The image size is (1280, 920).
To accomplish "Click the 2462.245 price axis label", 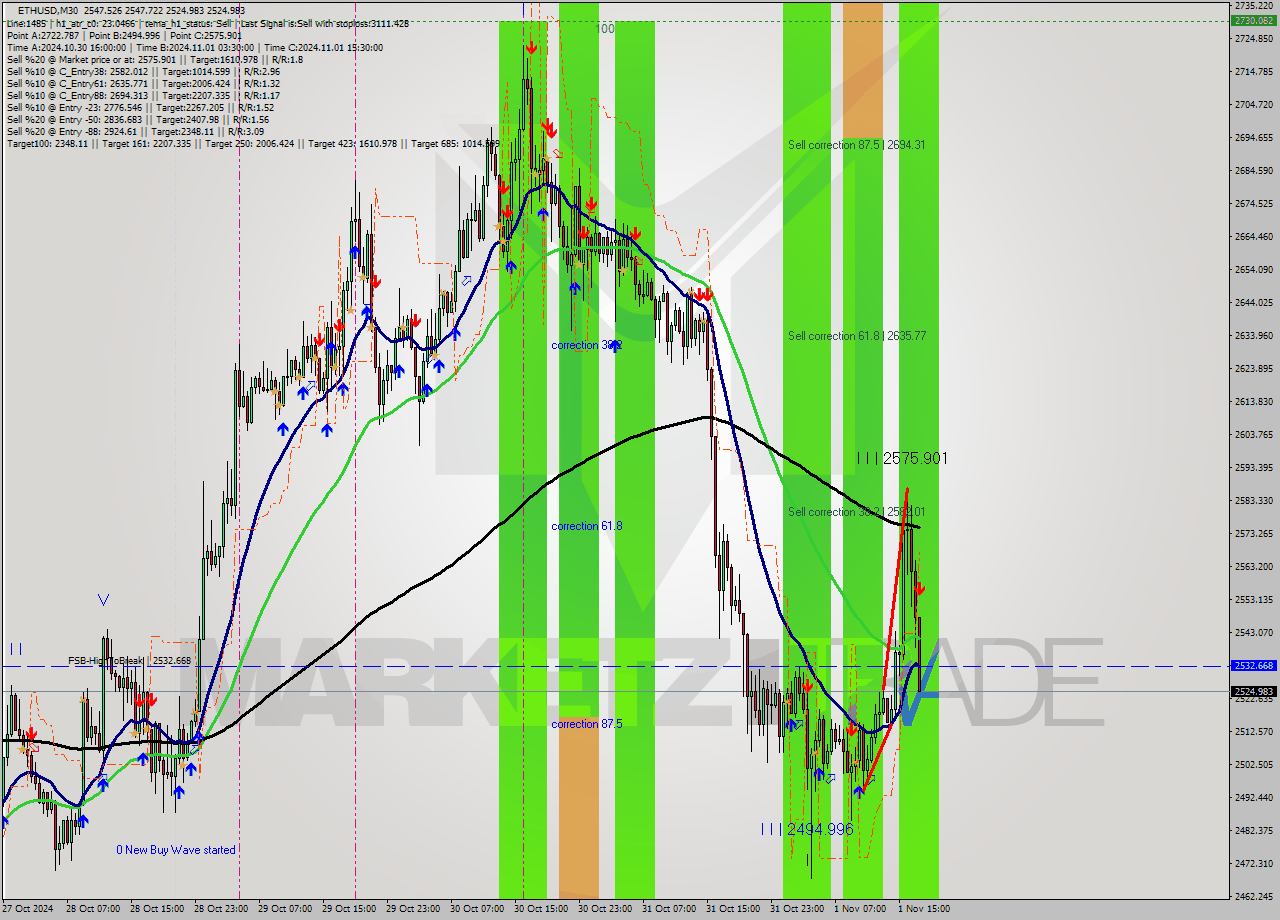I will [x=1253, y=896].
